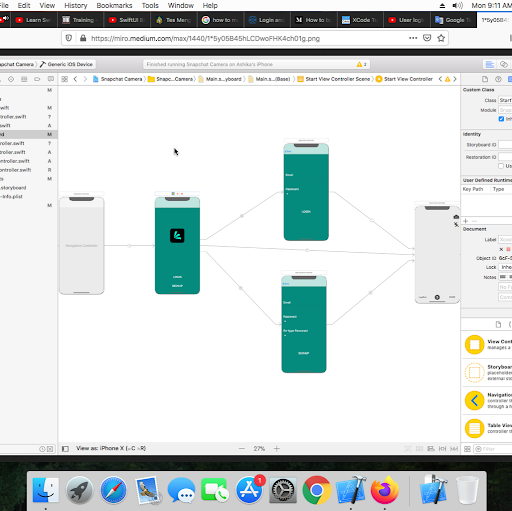512x511 pixels.
Task: Add a runtime attribute with plus button
Action: (466, 221)
